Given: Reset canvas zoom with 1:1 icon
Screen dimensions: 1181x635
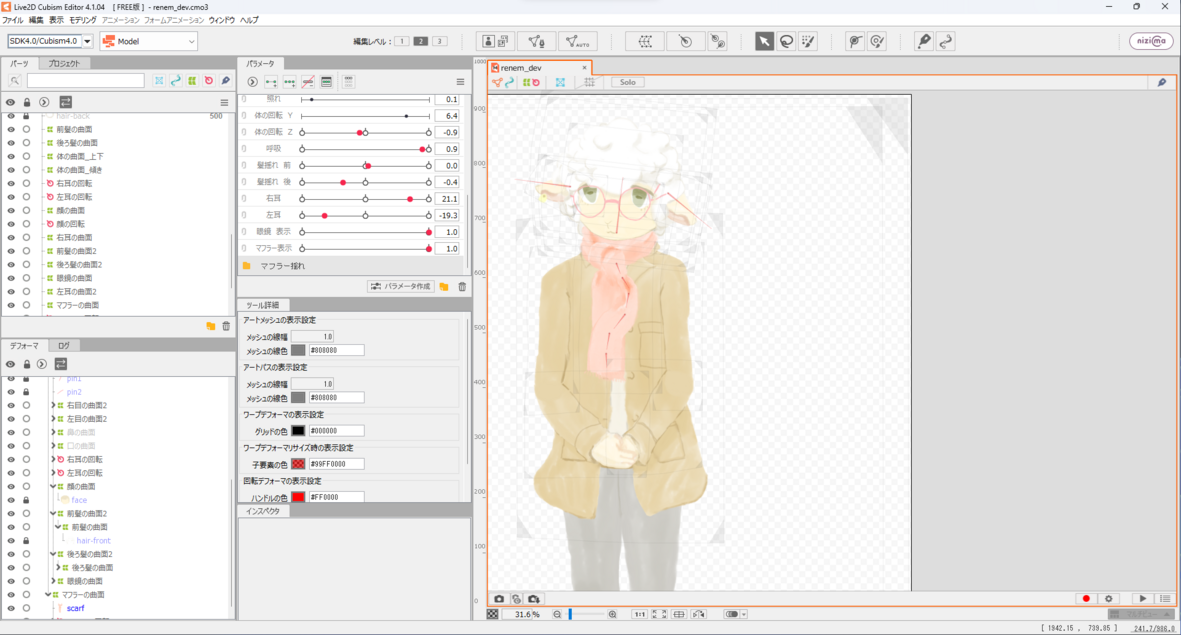Looking at the screenshot, I should pyautogui.click(x=639, y=615).
